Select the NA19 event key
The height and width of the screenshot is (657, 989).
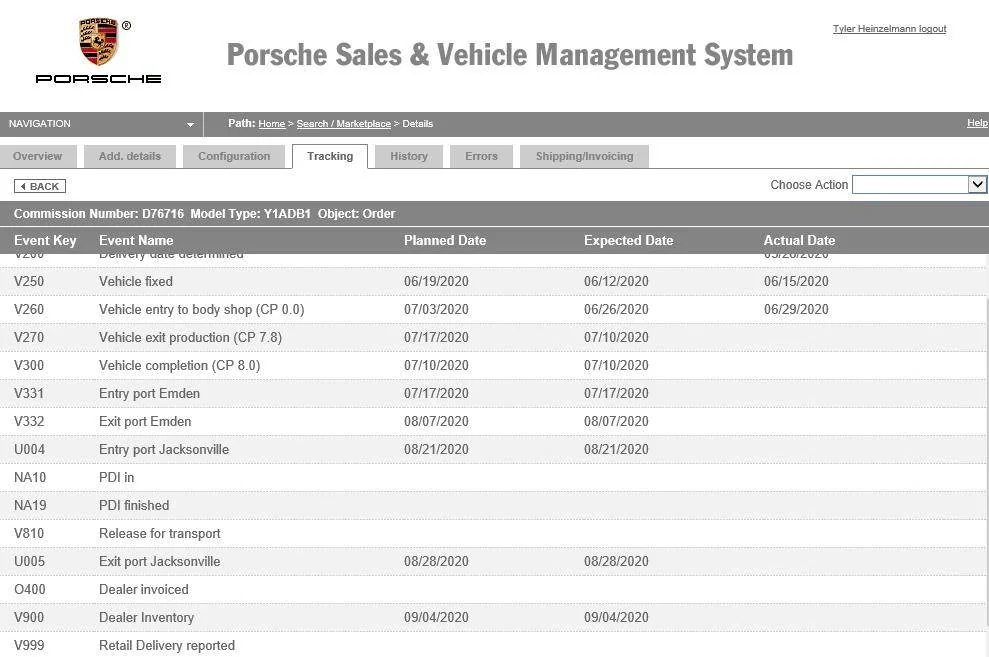click(x=30, y=506)
